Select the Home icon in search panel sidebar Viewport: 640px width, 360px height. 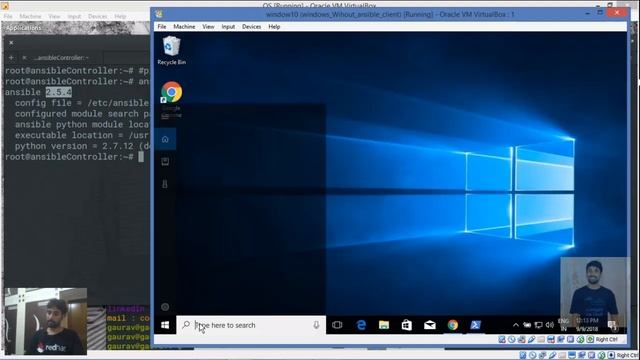tap(165, 139)
